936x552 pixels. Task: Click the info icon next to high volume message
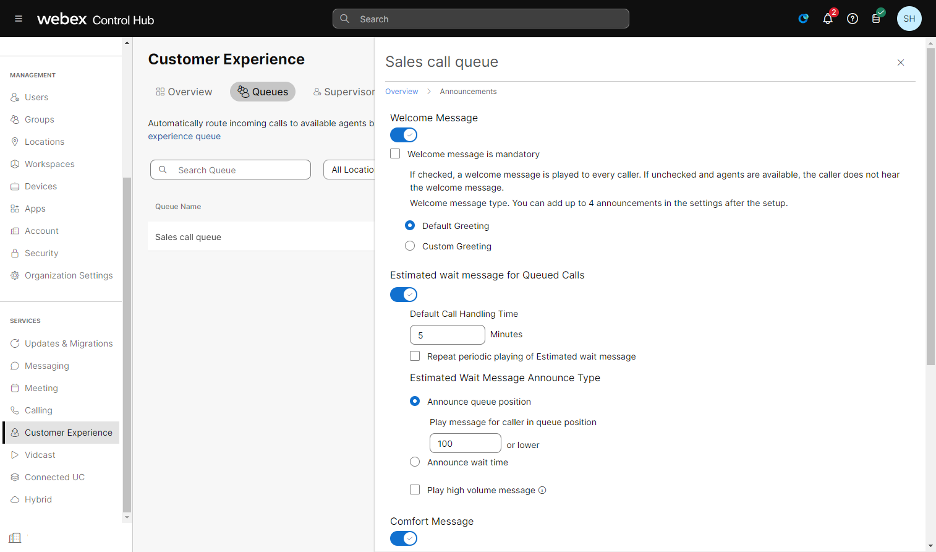[542, 491]
